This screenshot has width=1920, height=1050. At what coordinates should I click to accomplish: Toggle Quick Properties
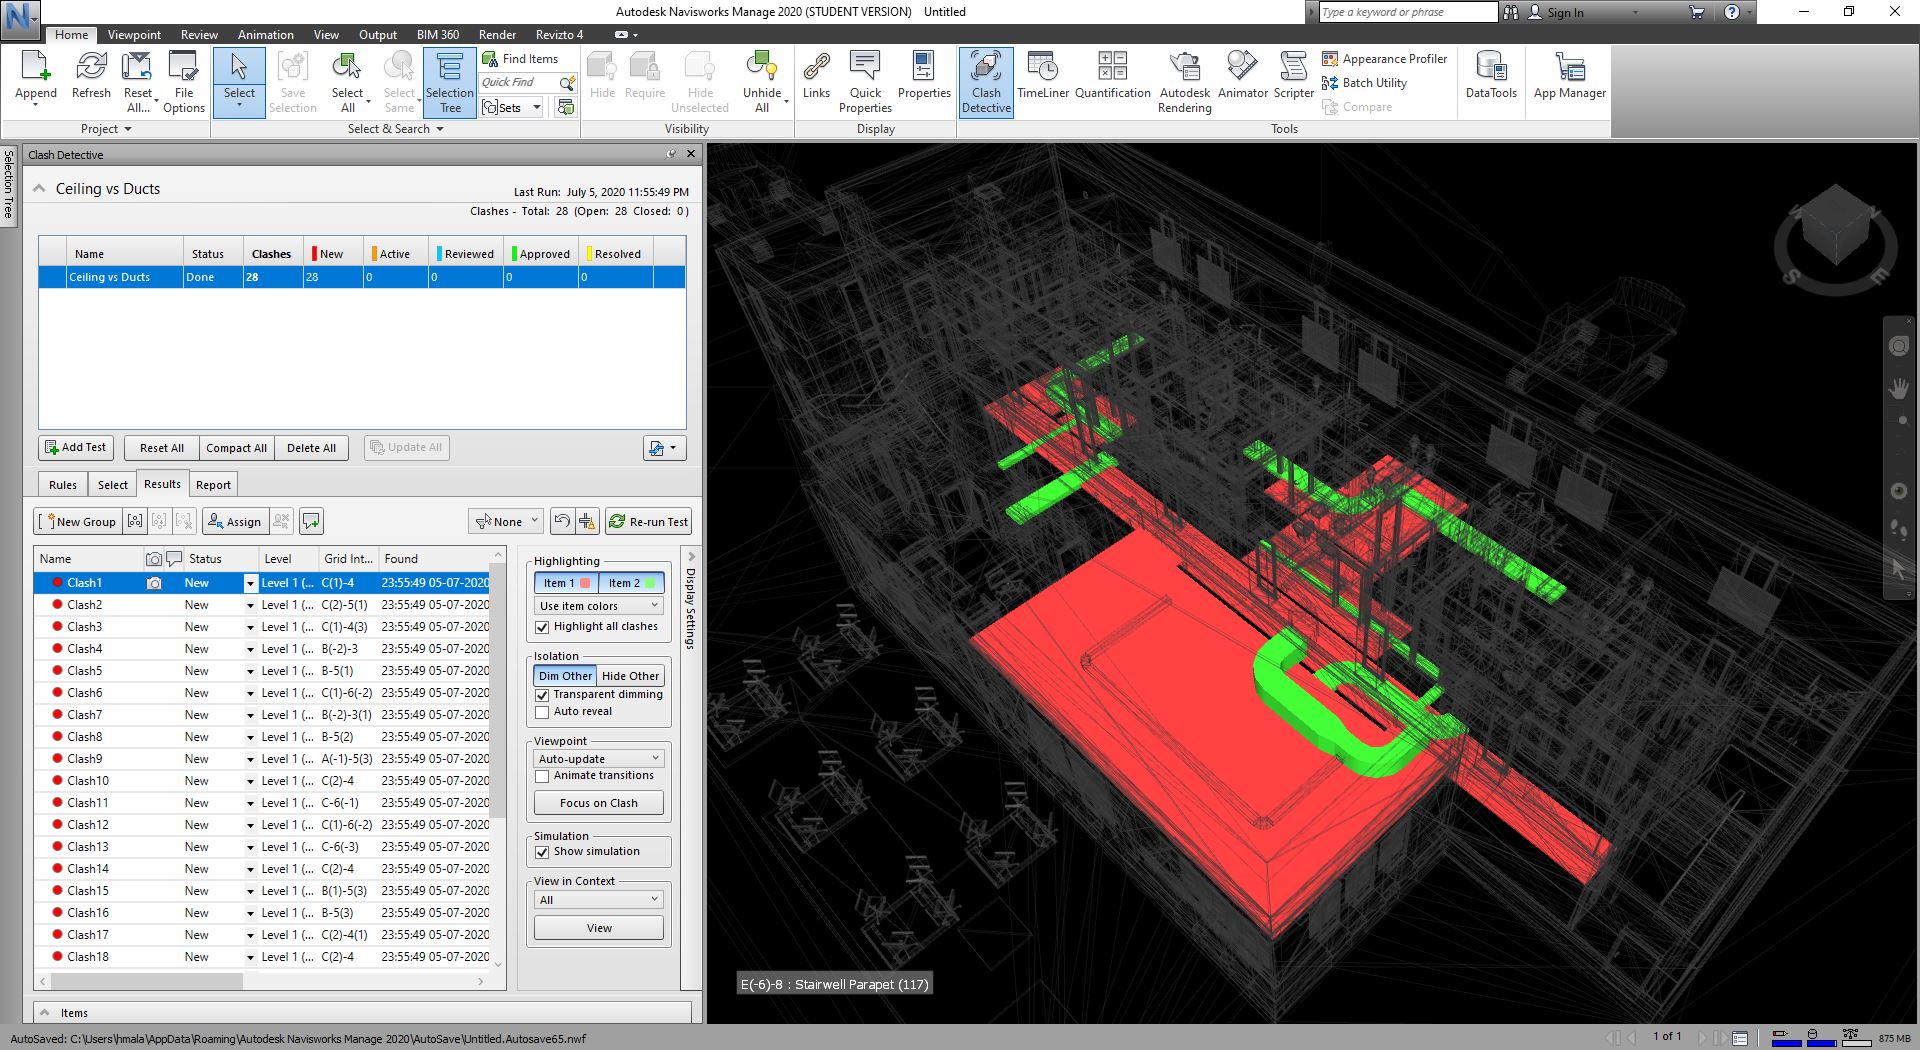pyautogui.click(x=865, y=81)
